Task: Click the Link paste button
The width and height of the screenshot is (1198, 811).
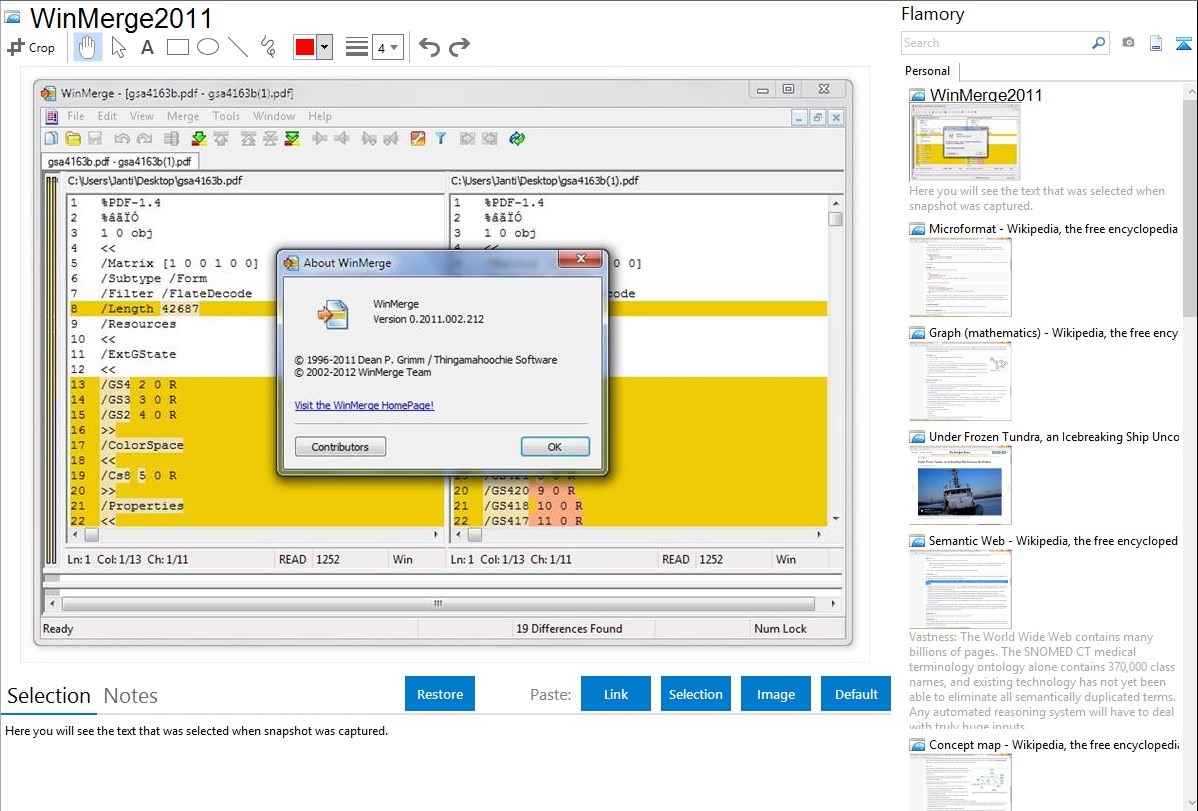Action: (616, 694)
